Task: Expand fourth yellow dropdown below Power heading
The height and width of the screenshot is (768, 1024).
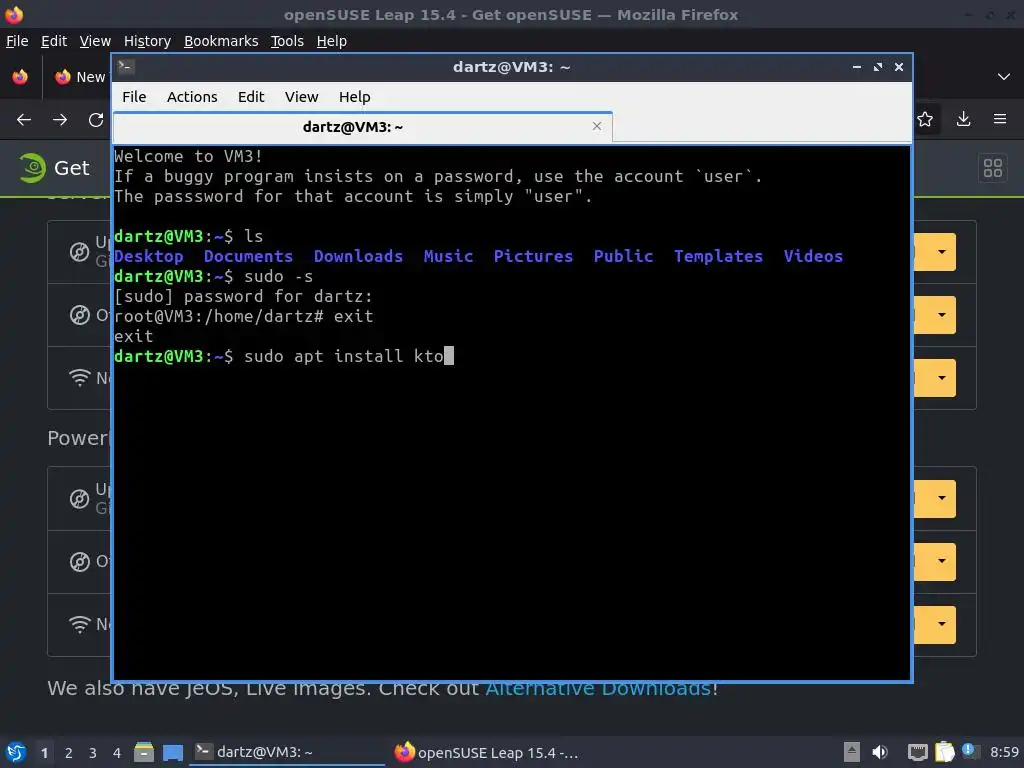Action: point(941,498)
